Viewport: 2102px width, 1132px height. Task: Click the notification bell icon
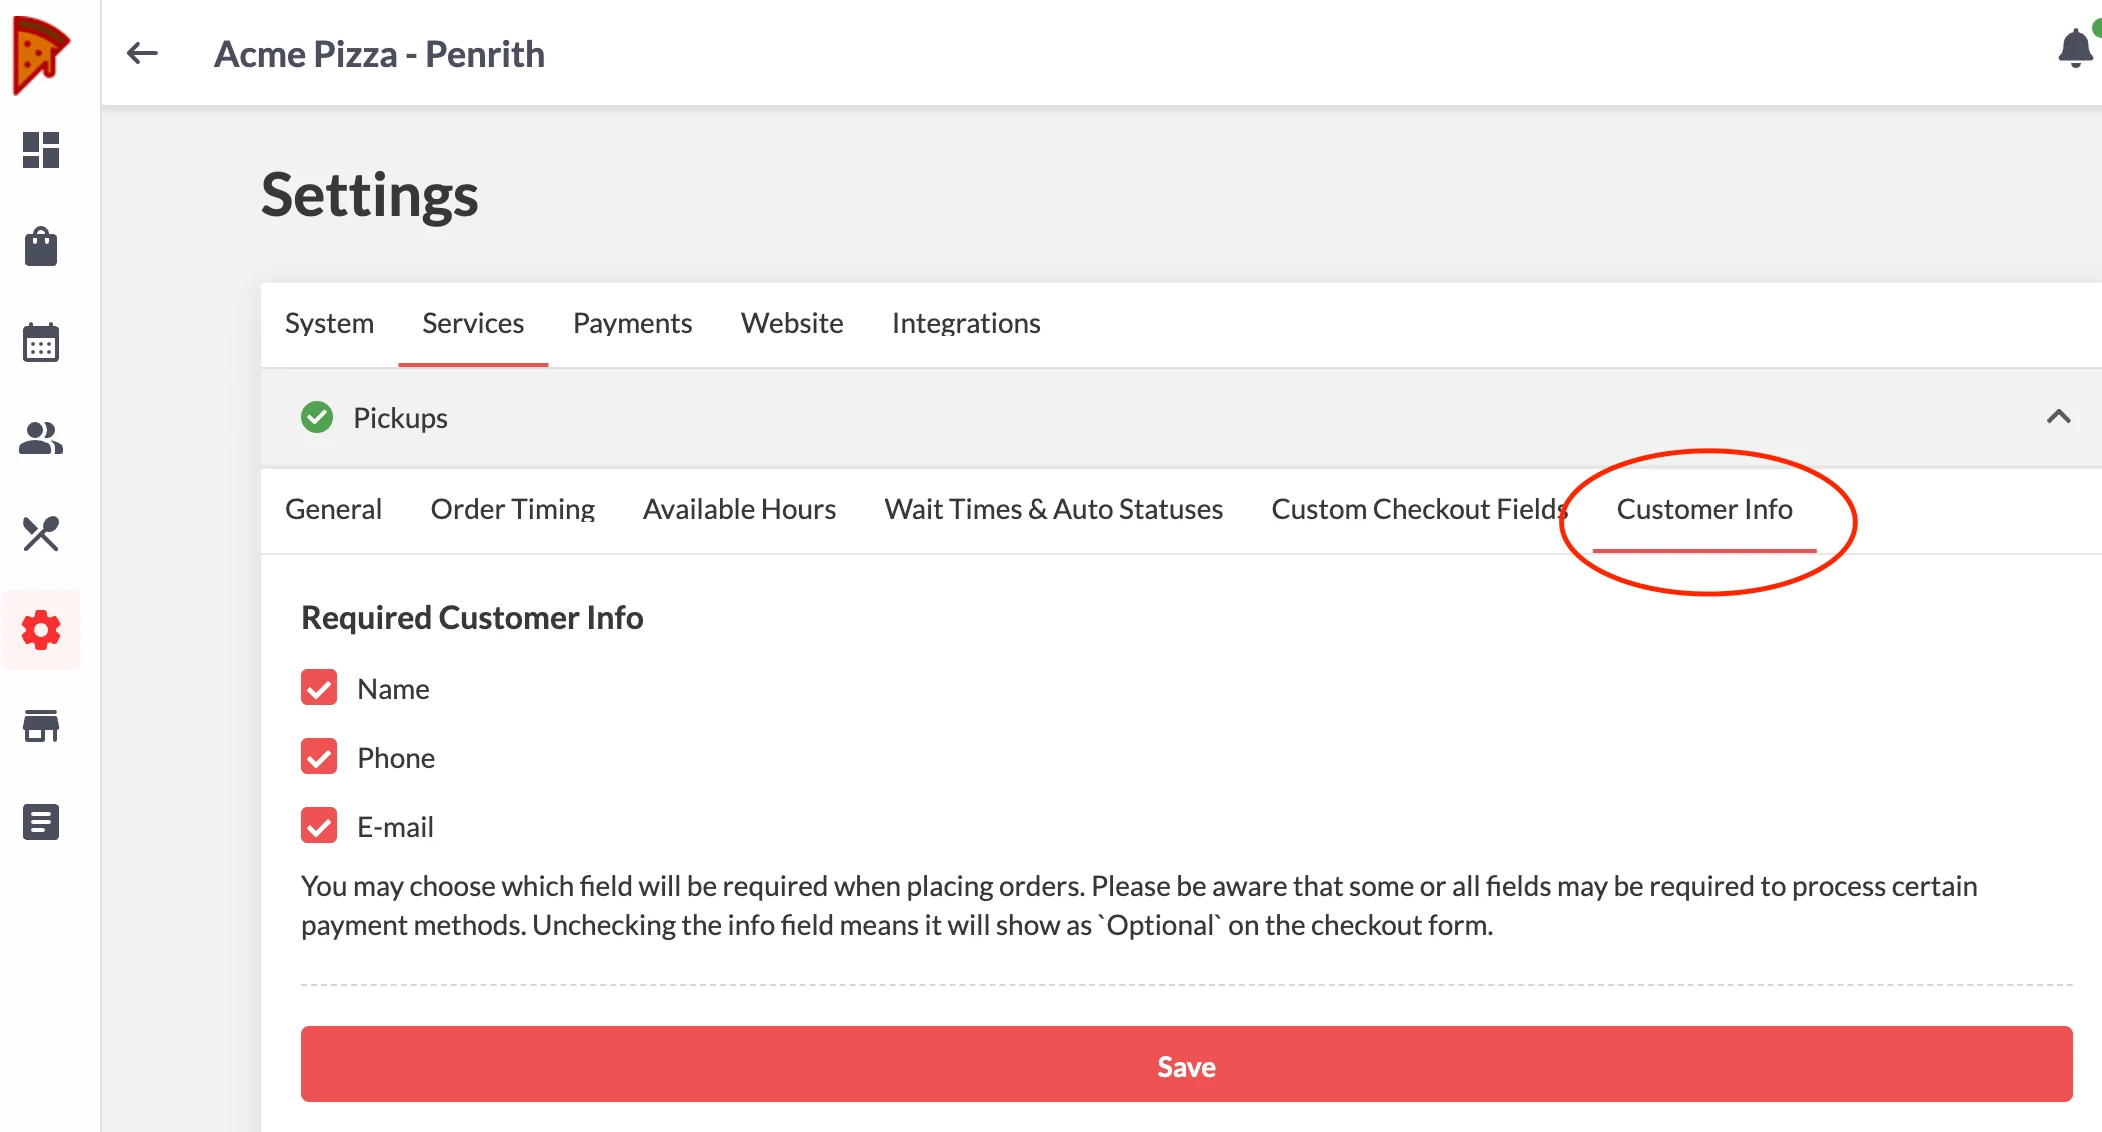(x=2076, y=48)
